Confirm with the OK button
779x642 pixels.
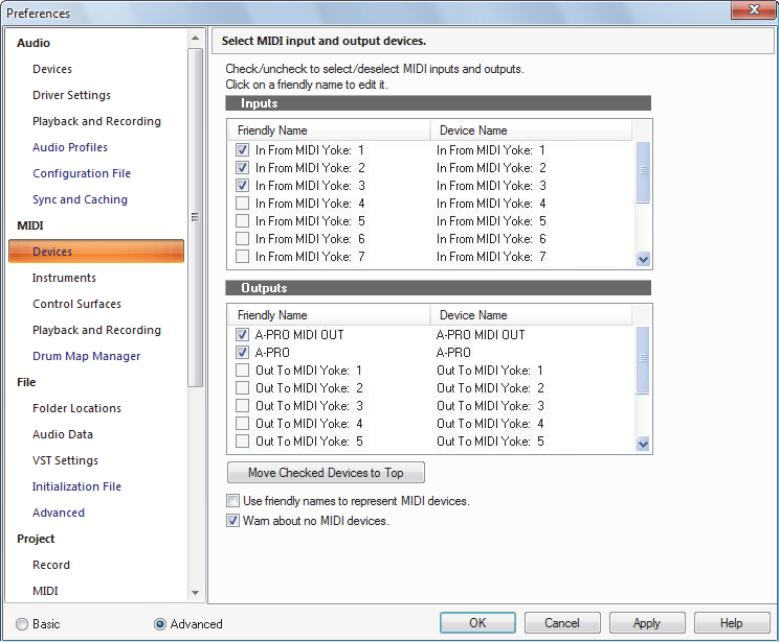[477, 623]
